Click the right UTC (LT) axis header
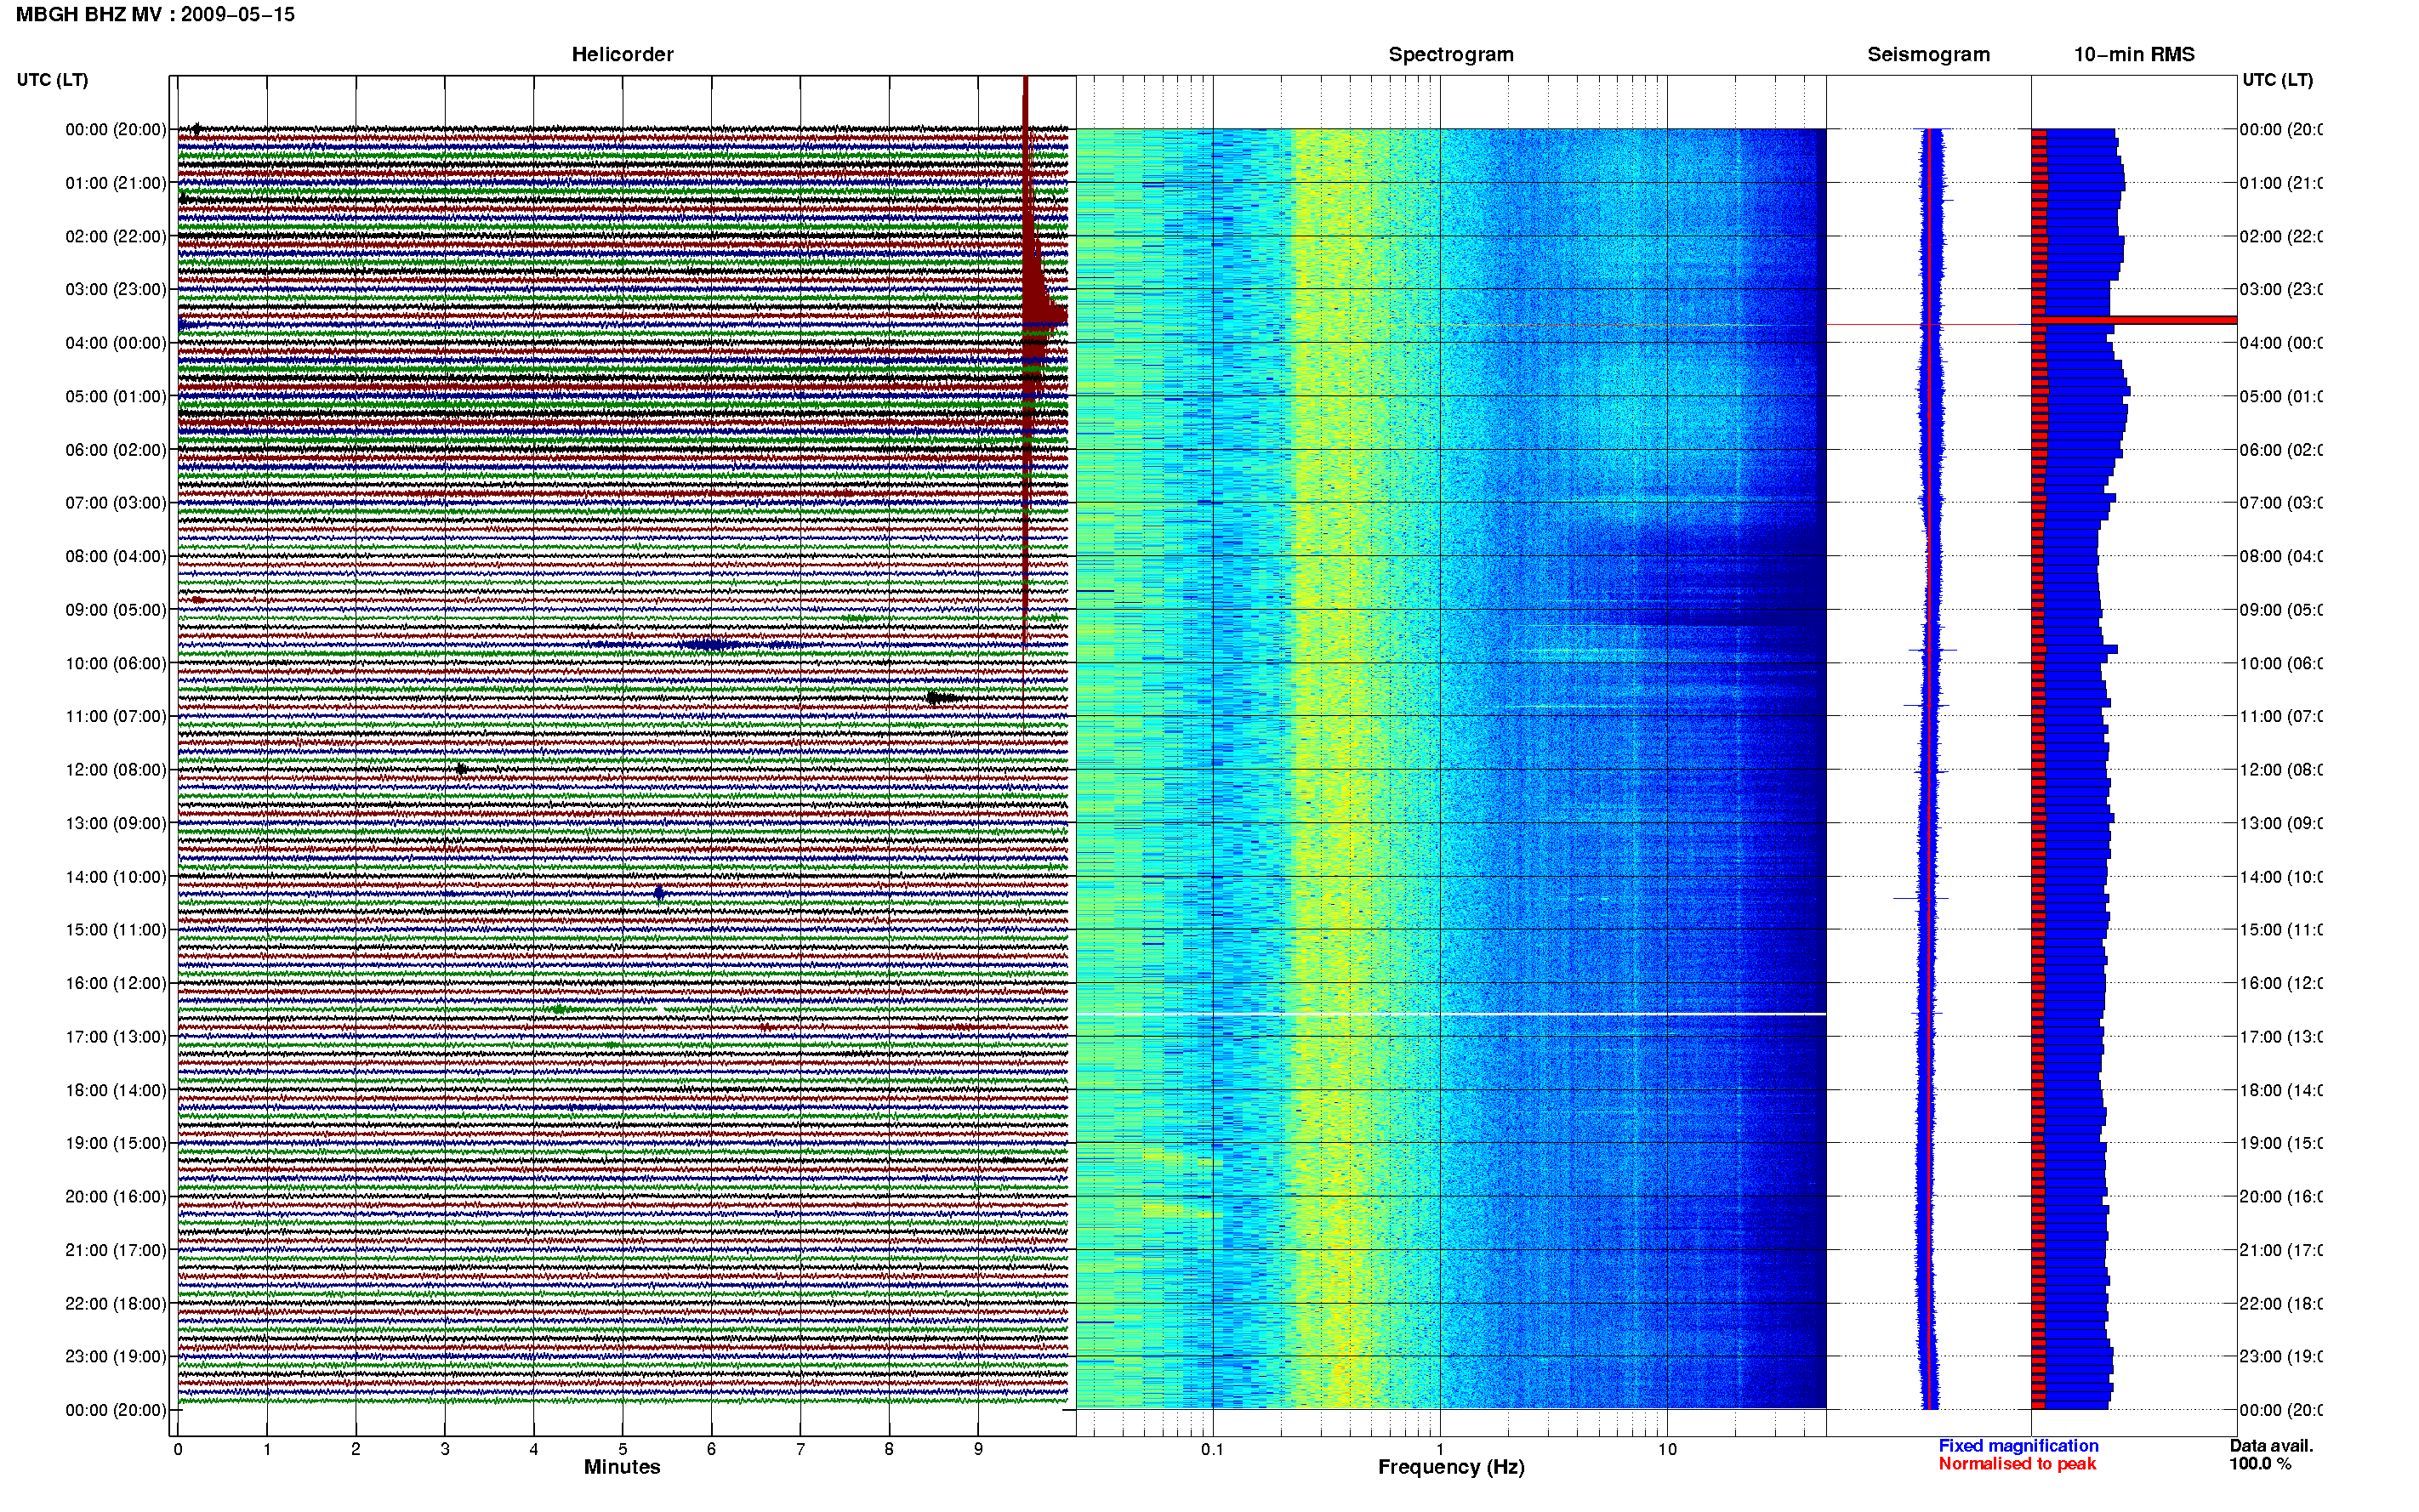This screenshot has width=2419, height=1512. 2277,80
